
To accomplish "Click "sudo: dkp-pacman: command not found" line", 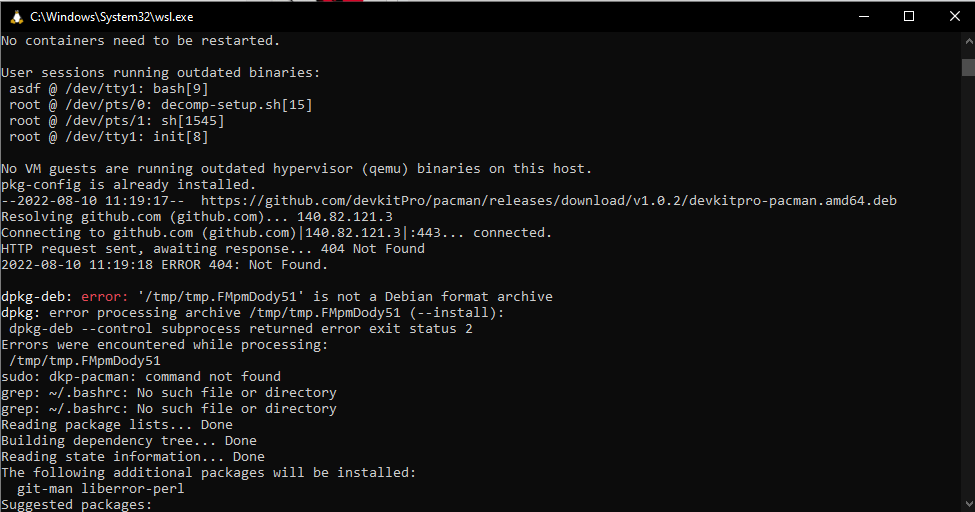I will pyautogui.click(x=141, y=377).
